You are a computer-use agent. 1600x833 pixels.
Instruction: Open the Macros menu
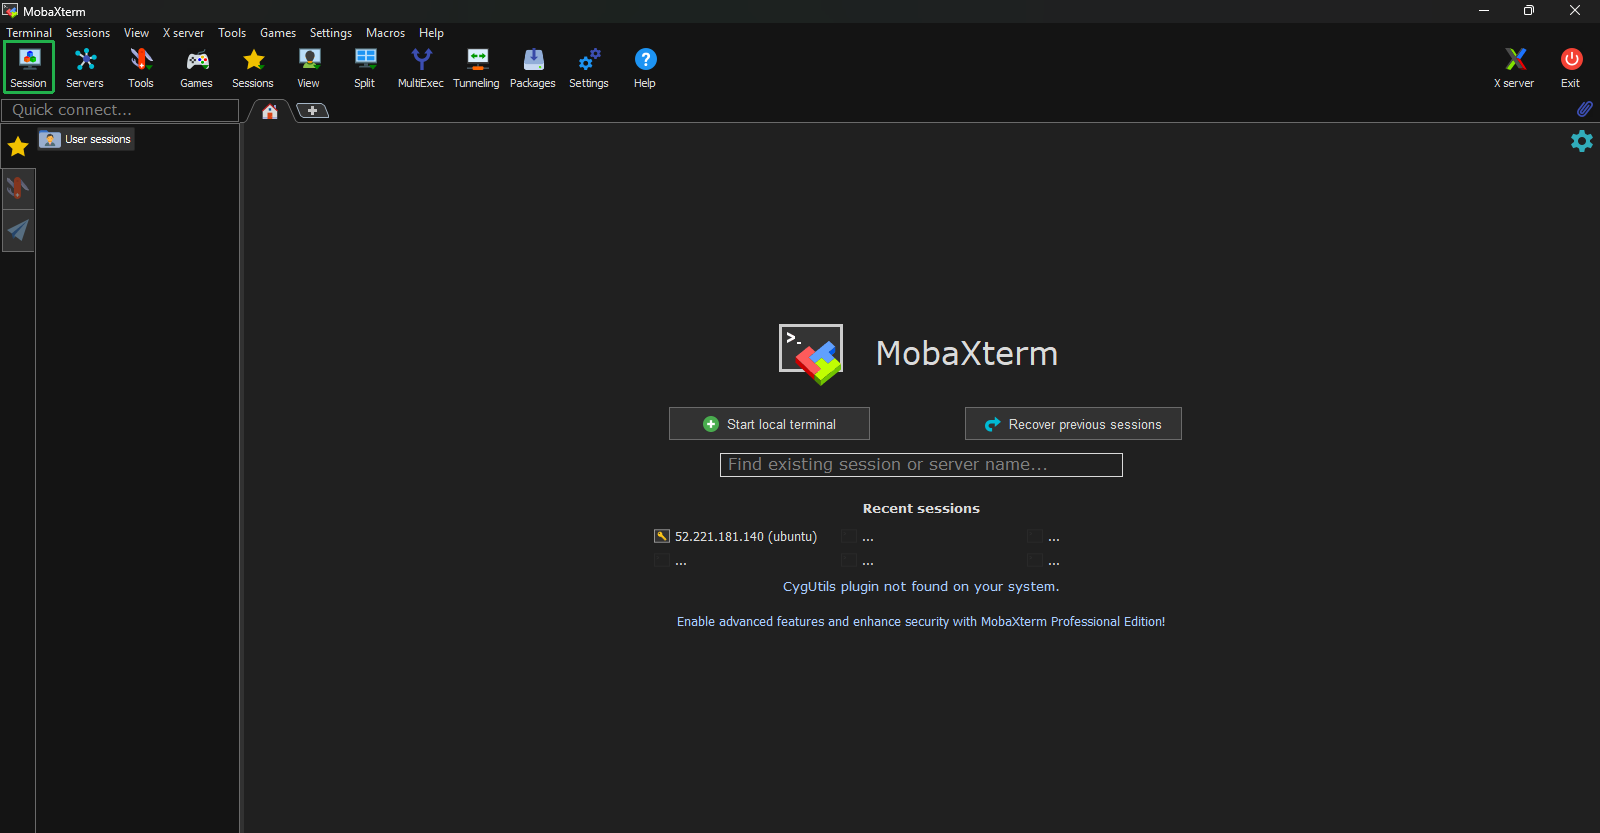click(x=385, y=33)
